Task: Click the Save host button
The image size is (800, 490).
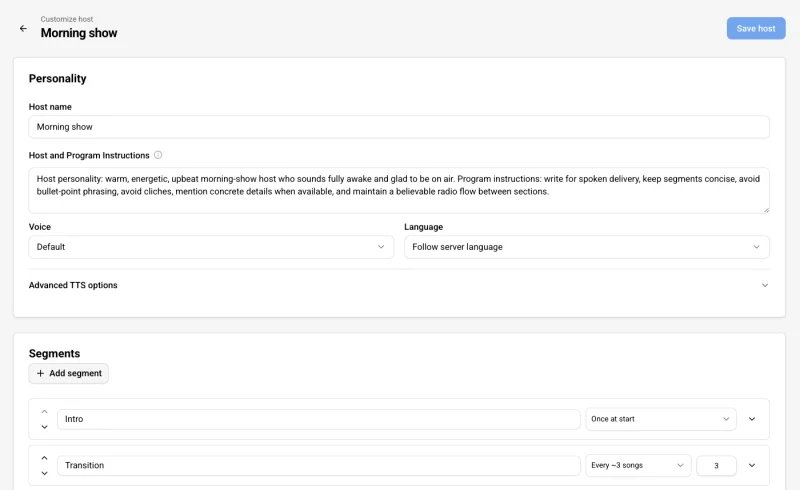Action: pos(756,29)
